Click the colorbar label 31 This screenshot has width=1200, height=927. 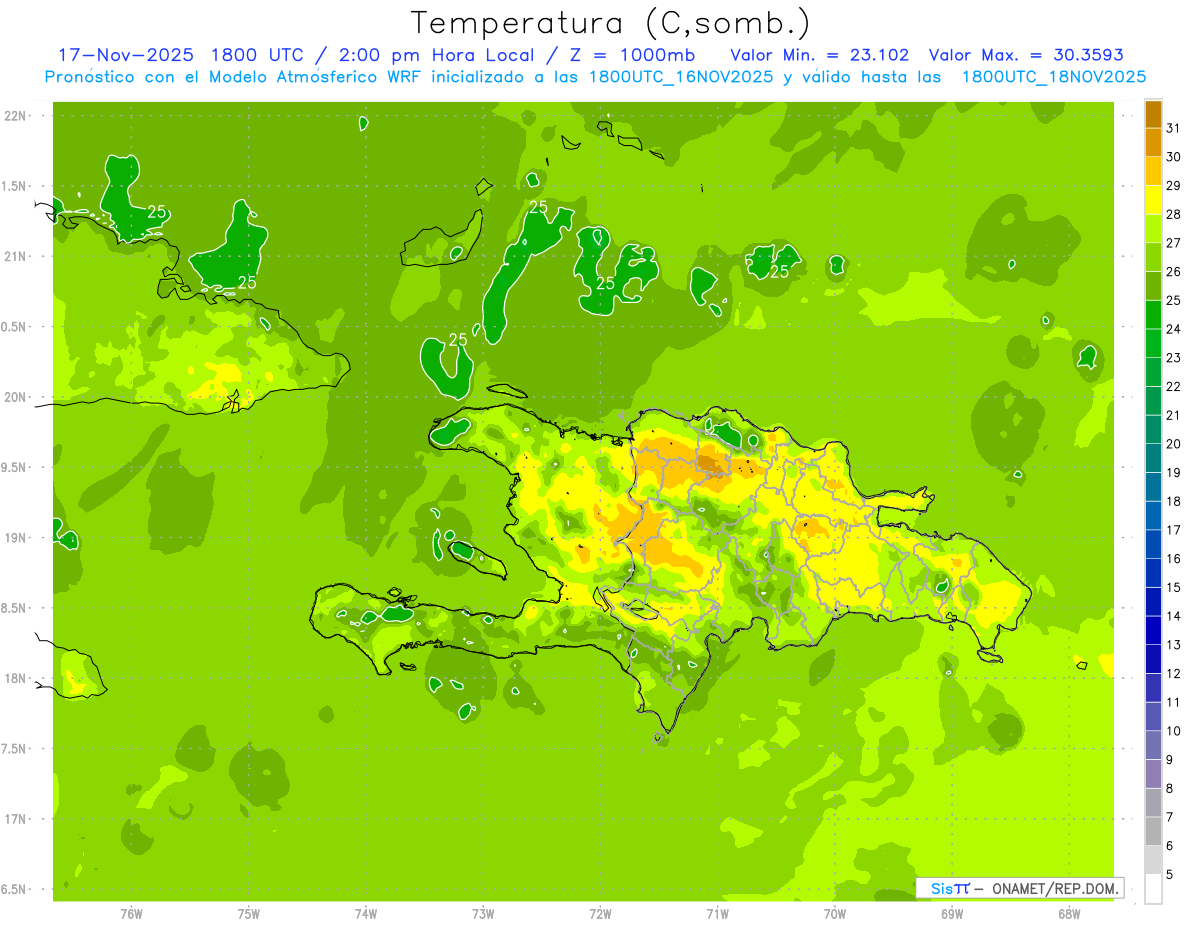tap(1174, 128)
